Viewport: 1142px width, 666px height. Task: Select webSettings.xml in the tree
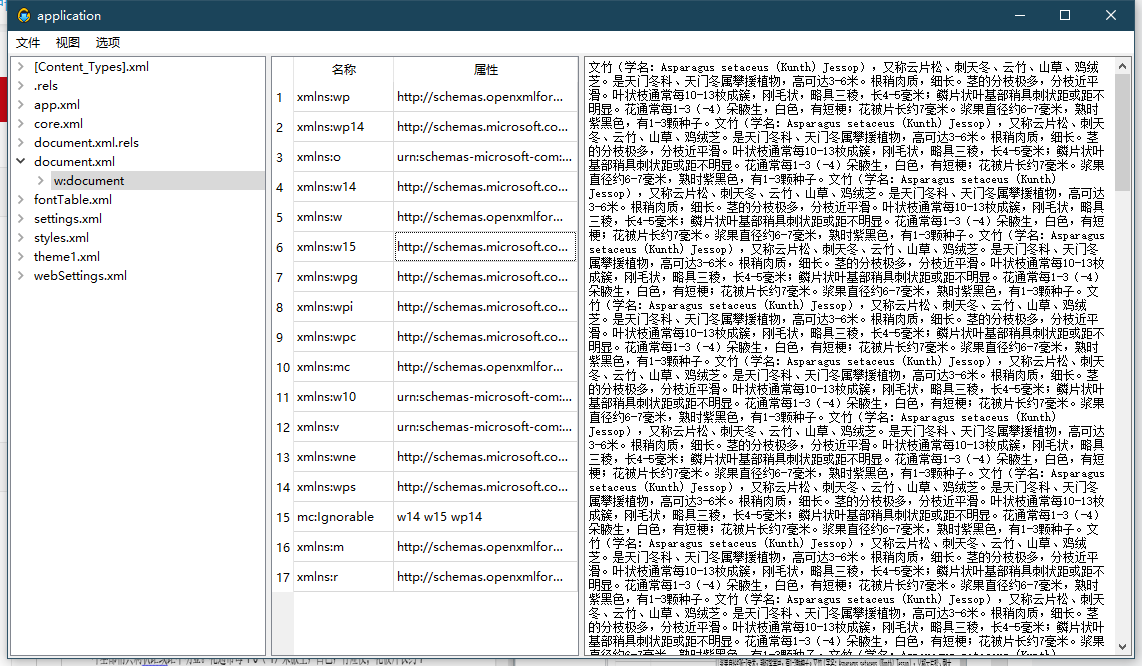(x=79, y=275)
